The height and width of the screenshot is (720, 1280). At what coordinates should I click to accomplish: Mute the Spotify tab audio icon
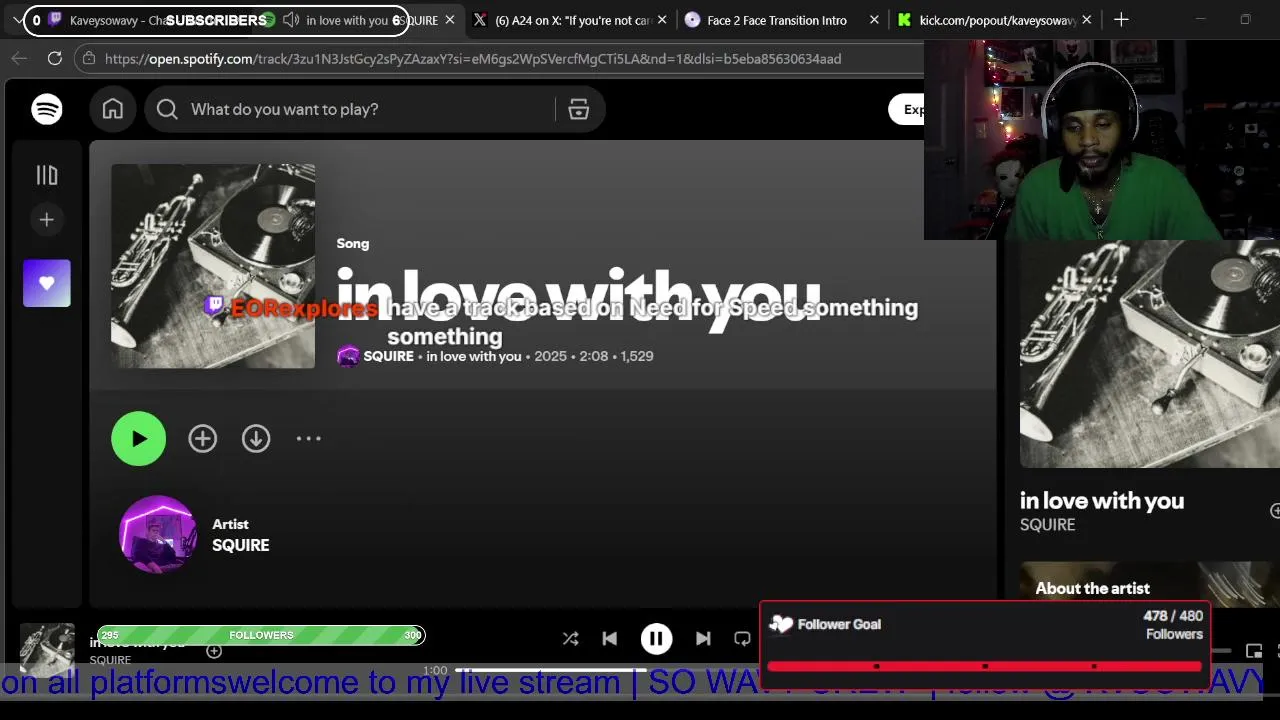291,20
